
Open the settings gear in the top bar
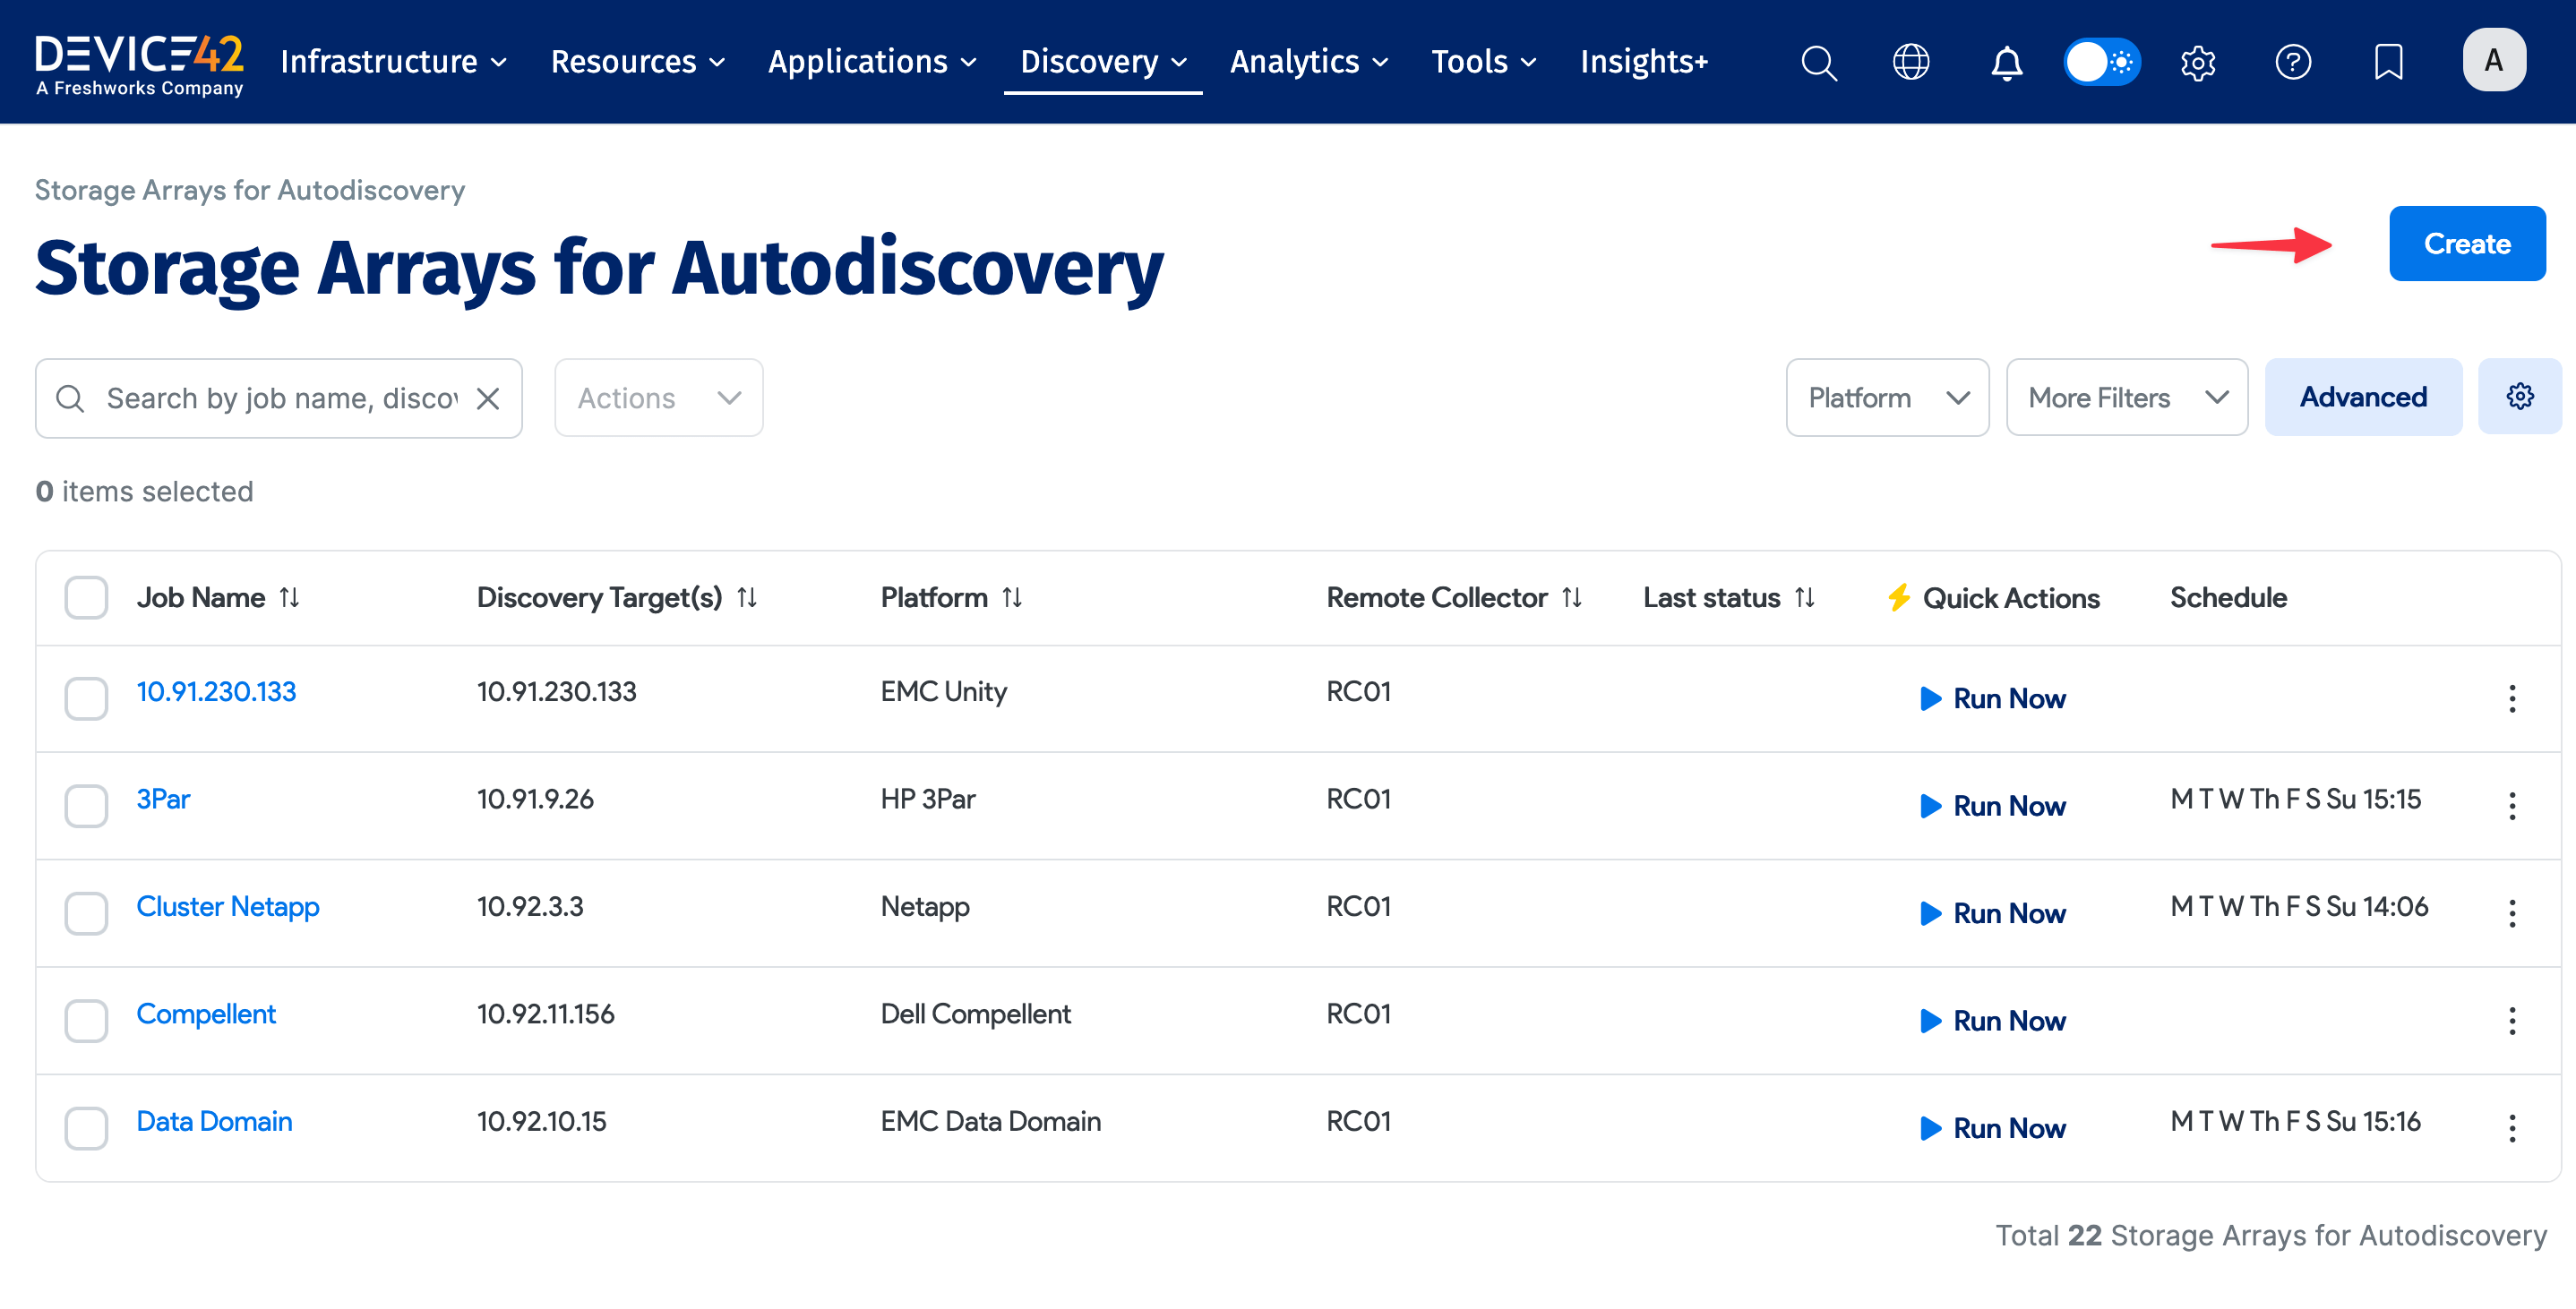click(2197, 62)
